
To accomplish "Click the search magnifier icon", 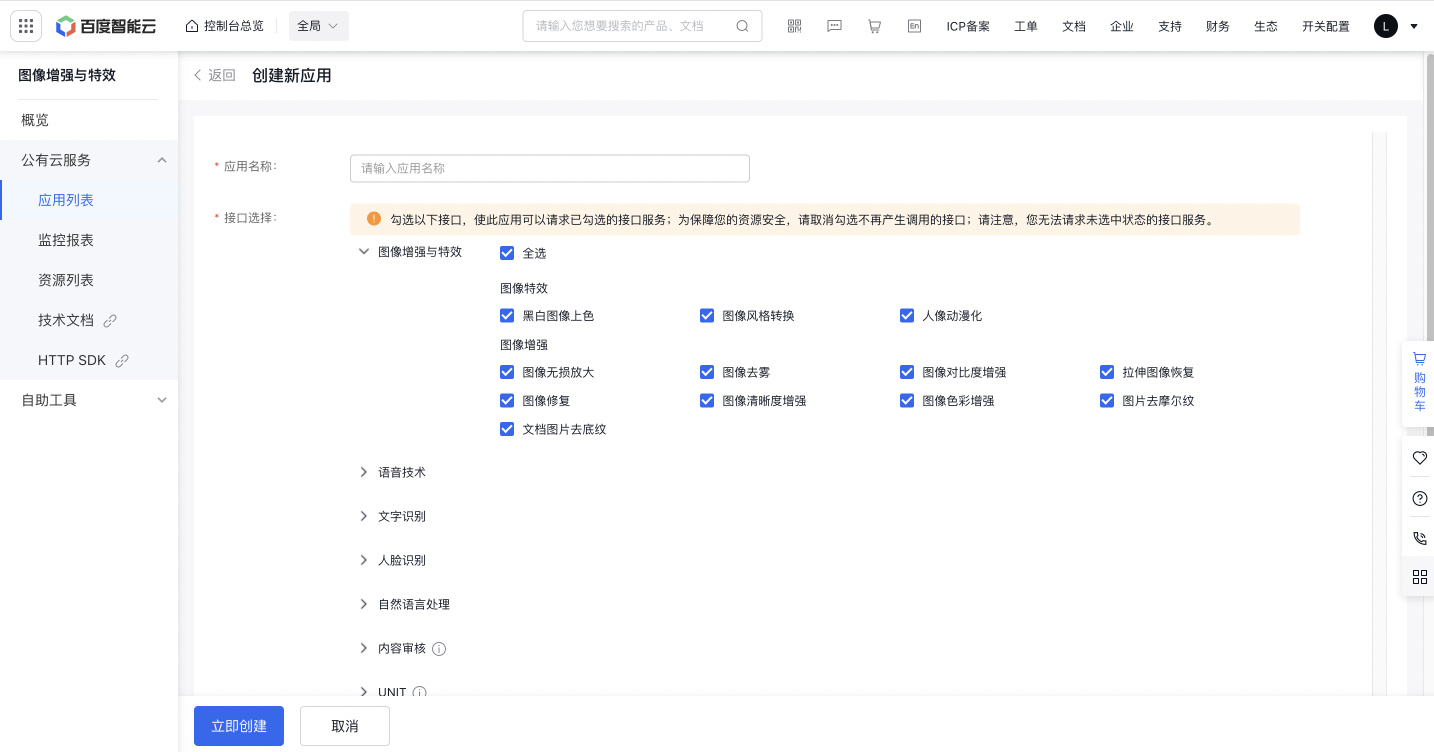I will pyautogui.click(x=742, y=26).
